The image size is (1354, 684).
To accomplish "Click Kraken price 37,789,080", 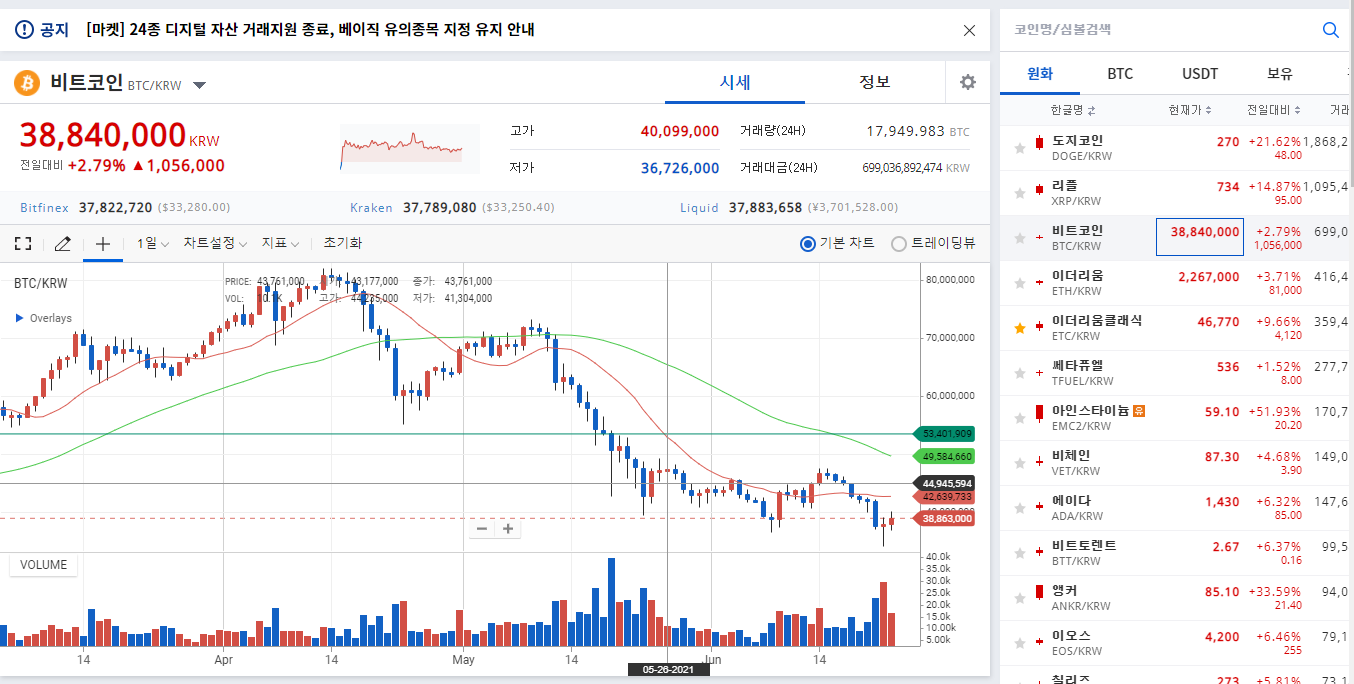I will [x=440, y=208].
